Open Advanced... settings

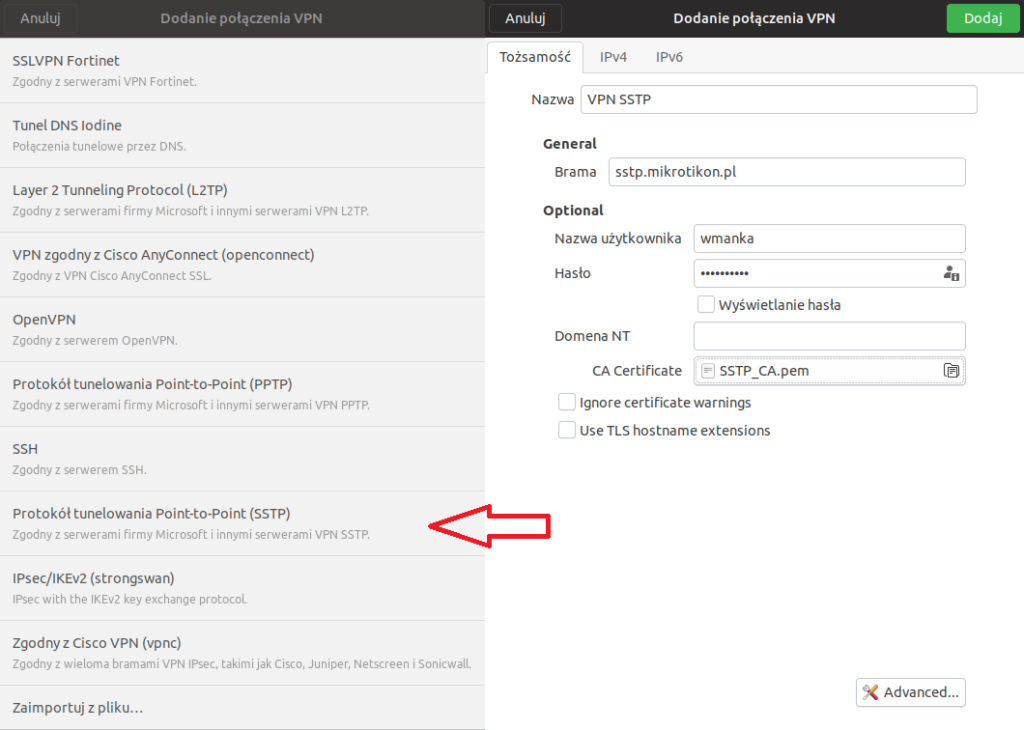(x=910, y=692)
